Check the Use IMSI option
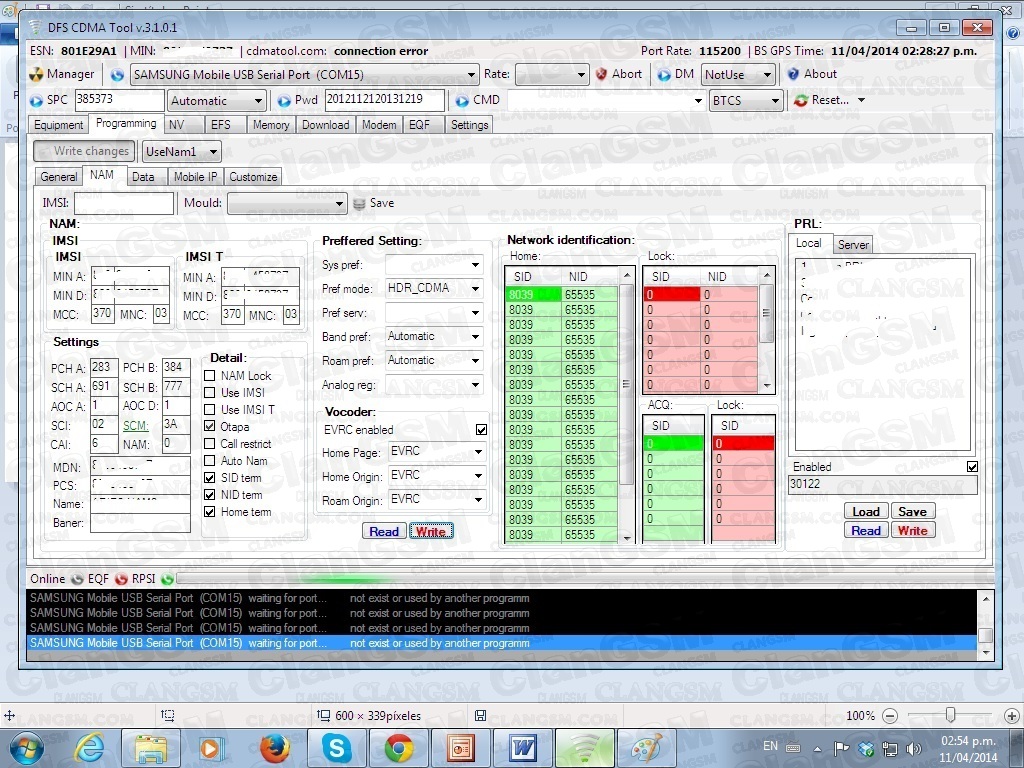 click(210, 392)
